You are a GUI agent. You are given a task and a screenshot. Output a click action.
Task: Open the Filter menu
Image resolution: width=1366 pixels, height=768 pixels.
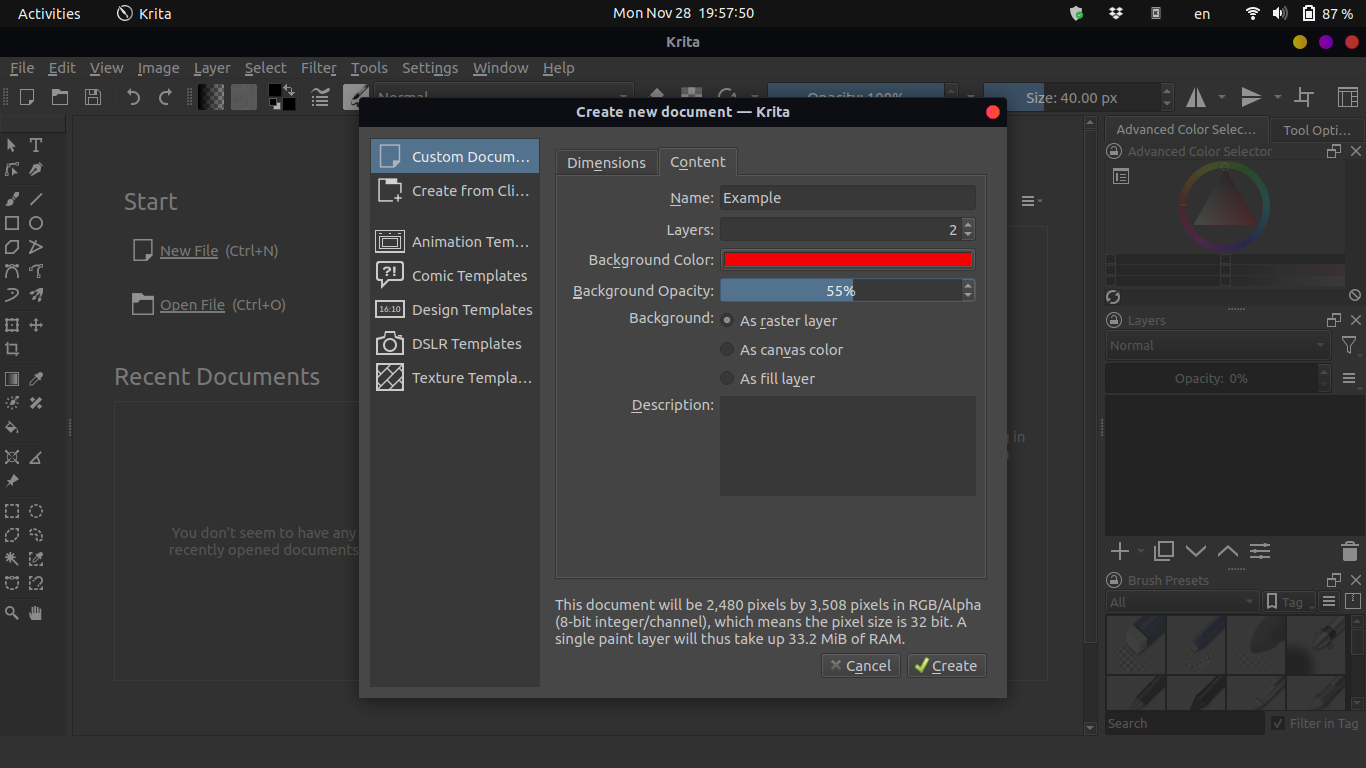pyautogui.click(x=318, y=67)
